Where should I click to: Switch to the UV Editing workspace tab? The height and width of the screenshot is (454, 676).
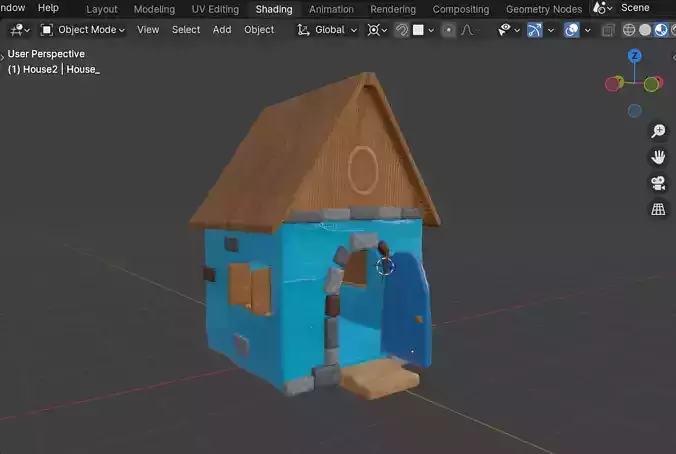215,9
